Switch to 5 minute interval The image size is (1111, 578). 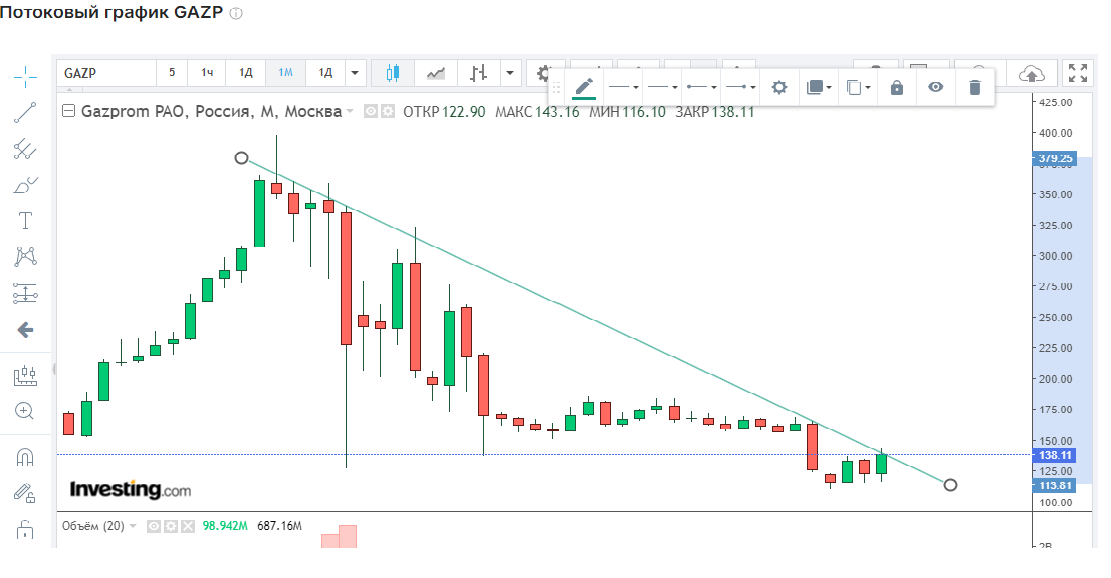[x=172, y=73]
